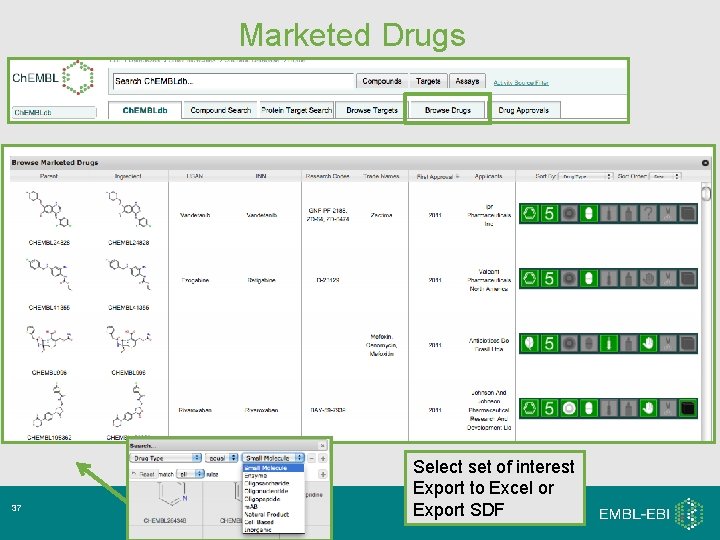The width and height of the screenshot is (720, 540).
Task: Click the grey hand warning icon in Retigabine row
Action: tap(648, 278)
